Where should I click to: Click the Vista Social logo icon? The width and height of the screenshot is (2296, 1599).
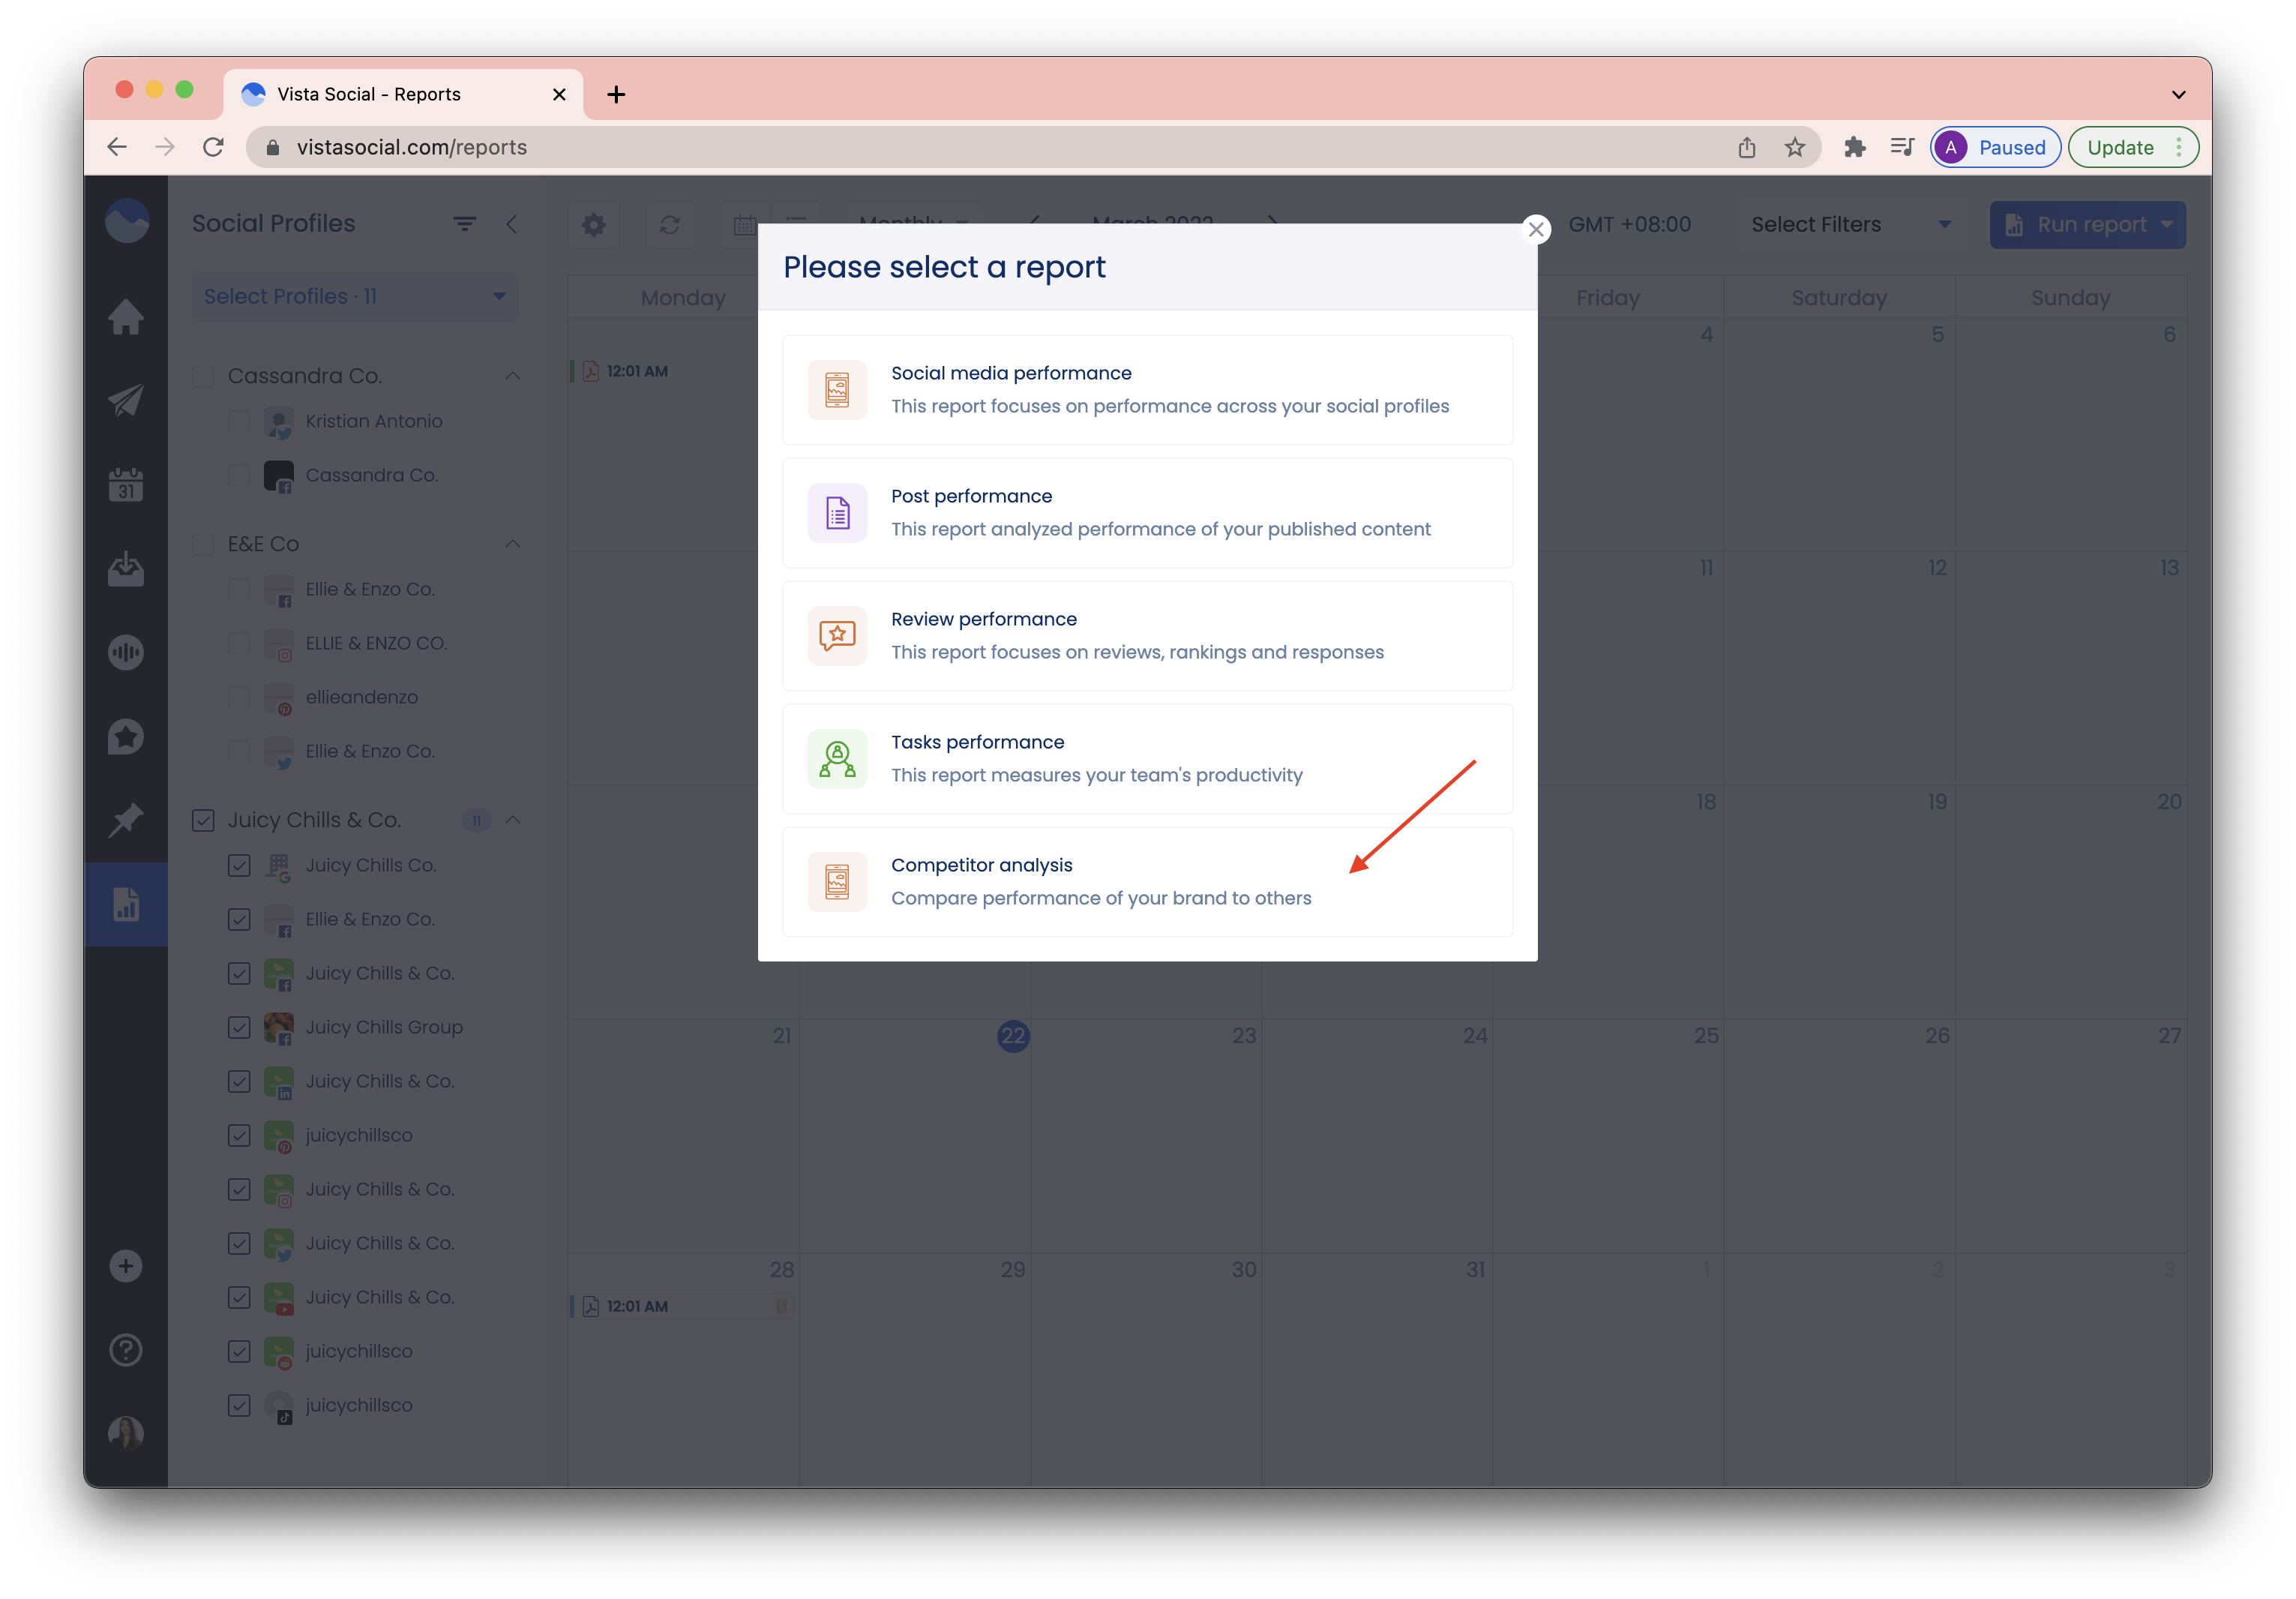coord(126,221)
